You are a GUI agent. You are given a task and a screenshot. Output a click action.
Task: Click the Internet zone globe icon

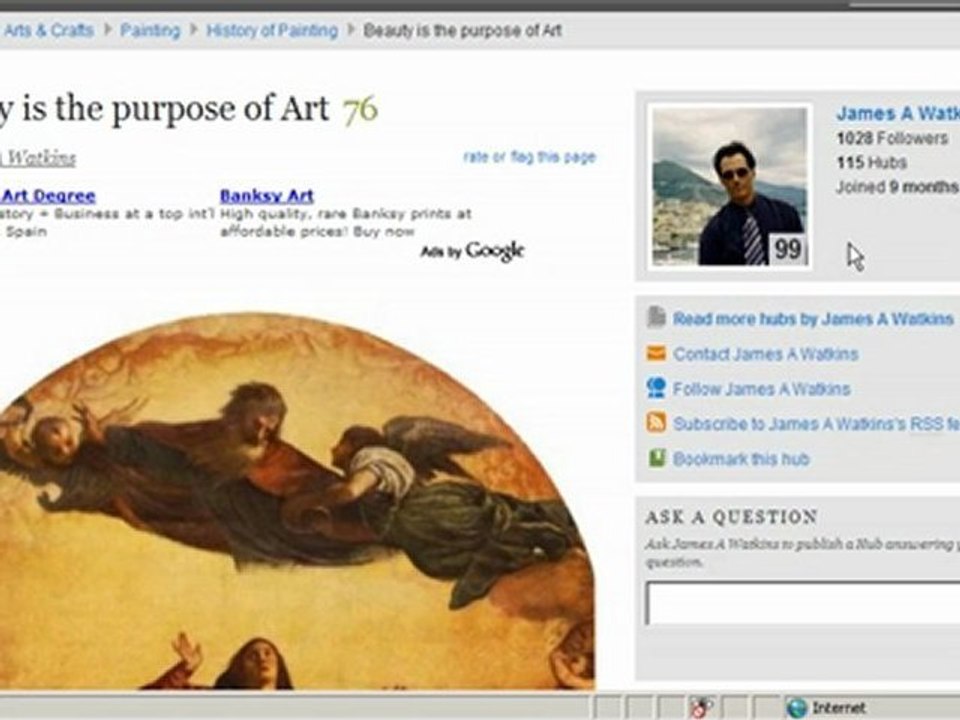pyautogui.click(x=797, y=708)
